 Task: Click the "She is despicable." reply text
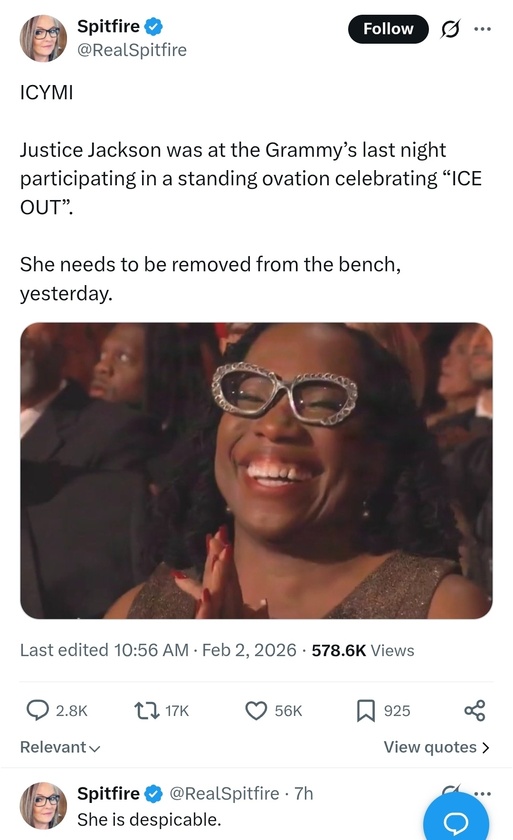[149, 820]
